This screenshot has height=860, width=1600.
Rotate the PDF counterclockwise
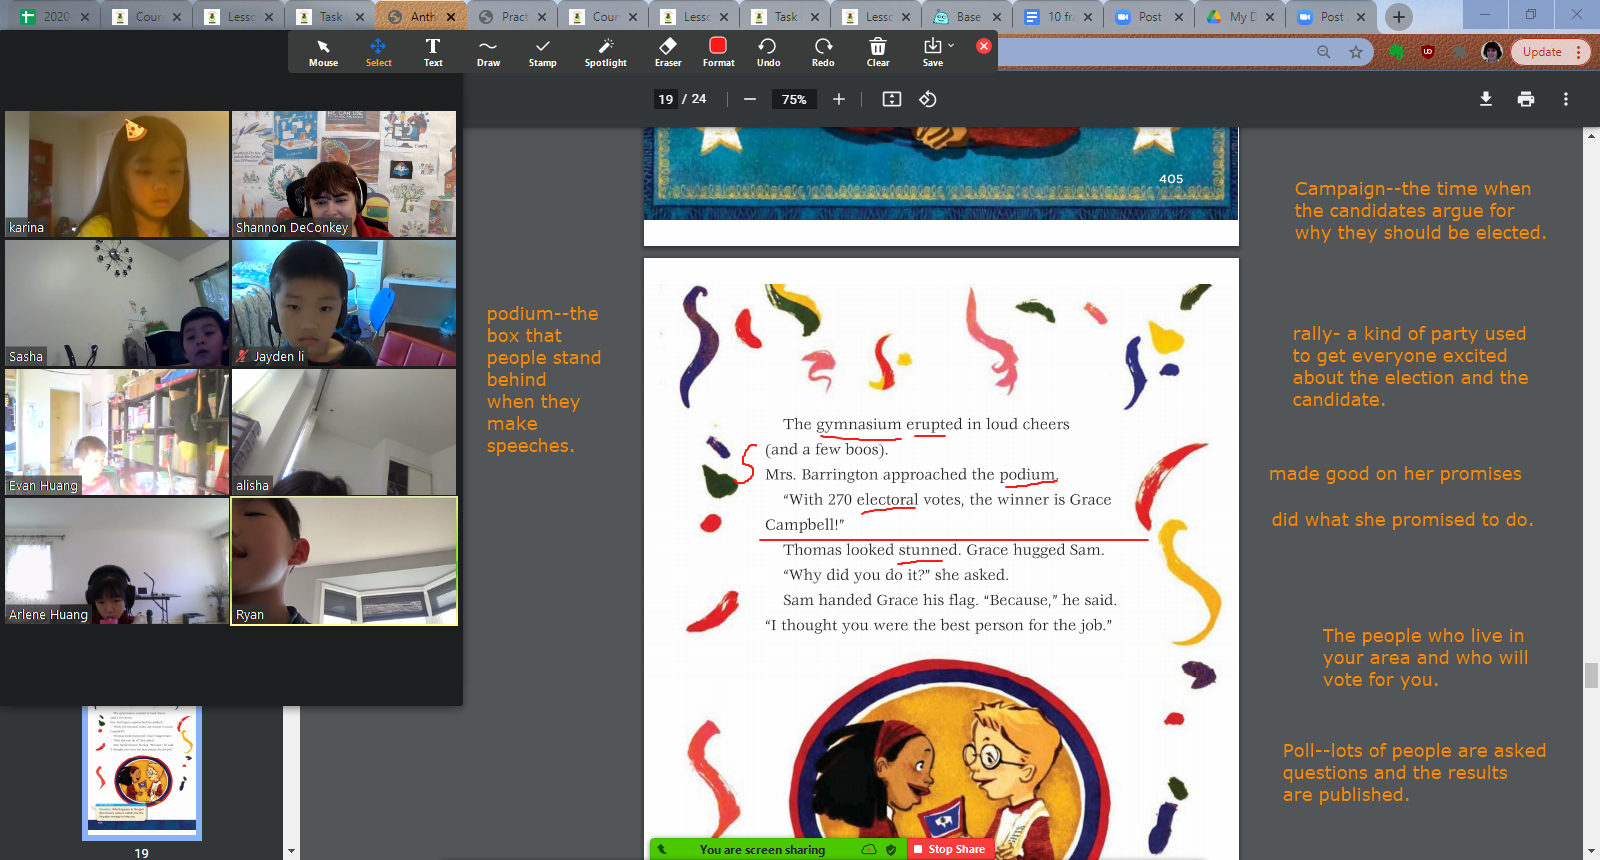928,99
